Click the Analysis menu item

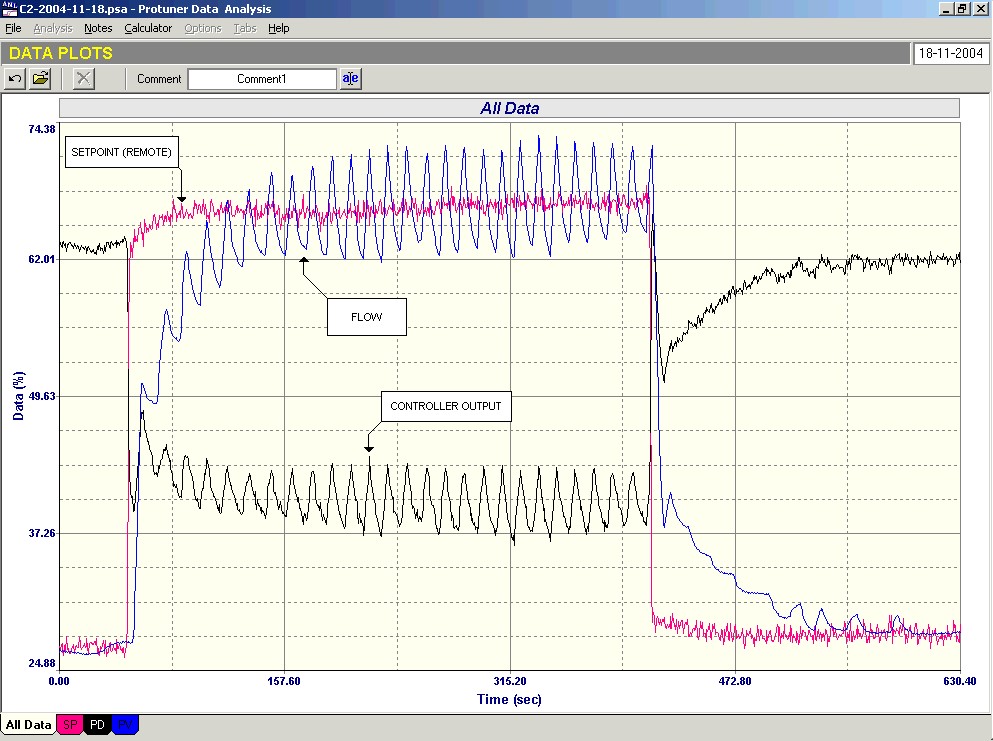tap(53, 28)
